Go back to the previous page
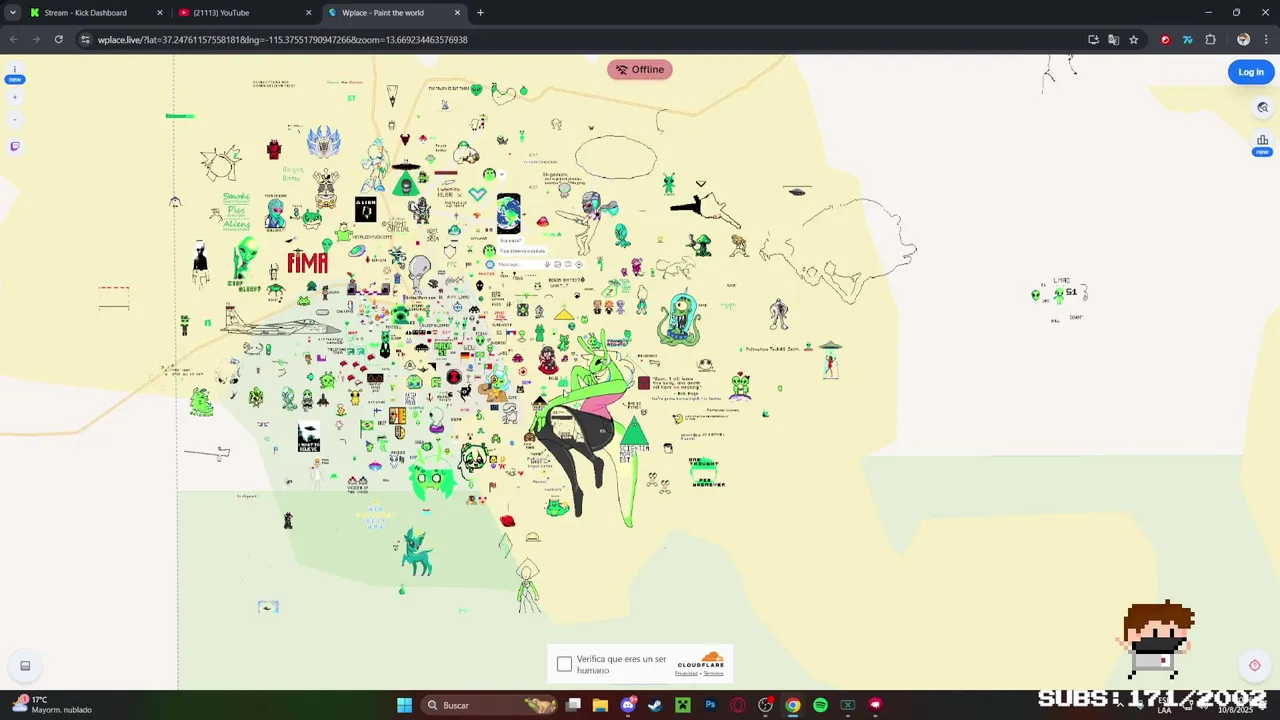 click(x=13, y=40)
